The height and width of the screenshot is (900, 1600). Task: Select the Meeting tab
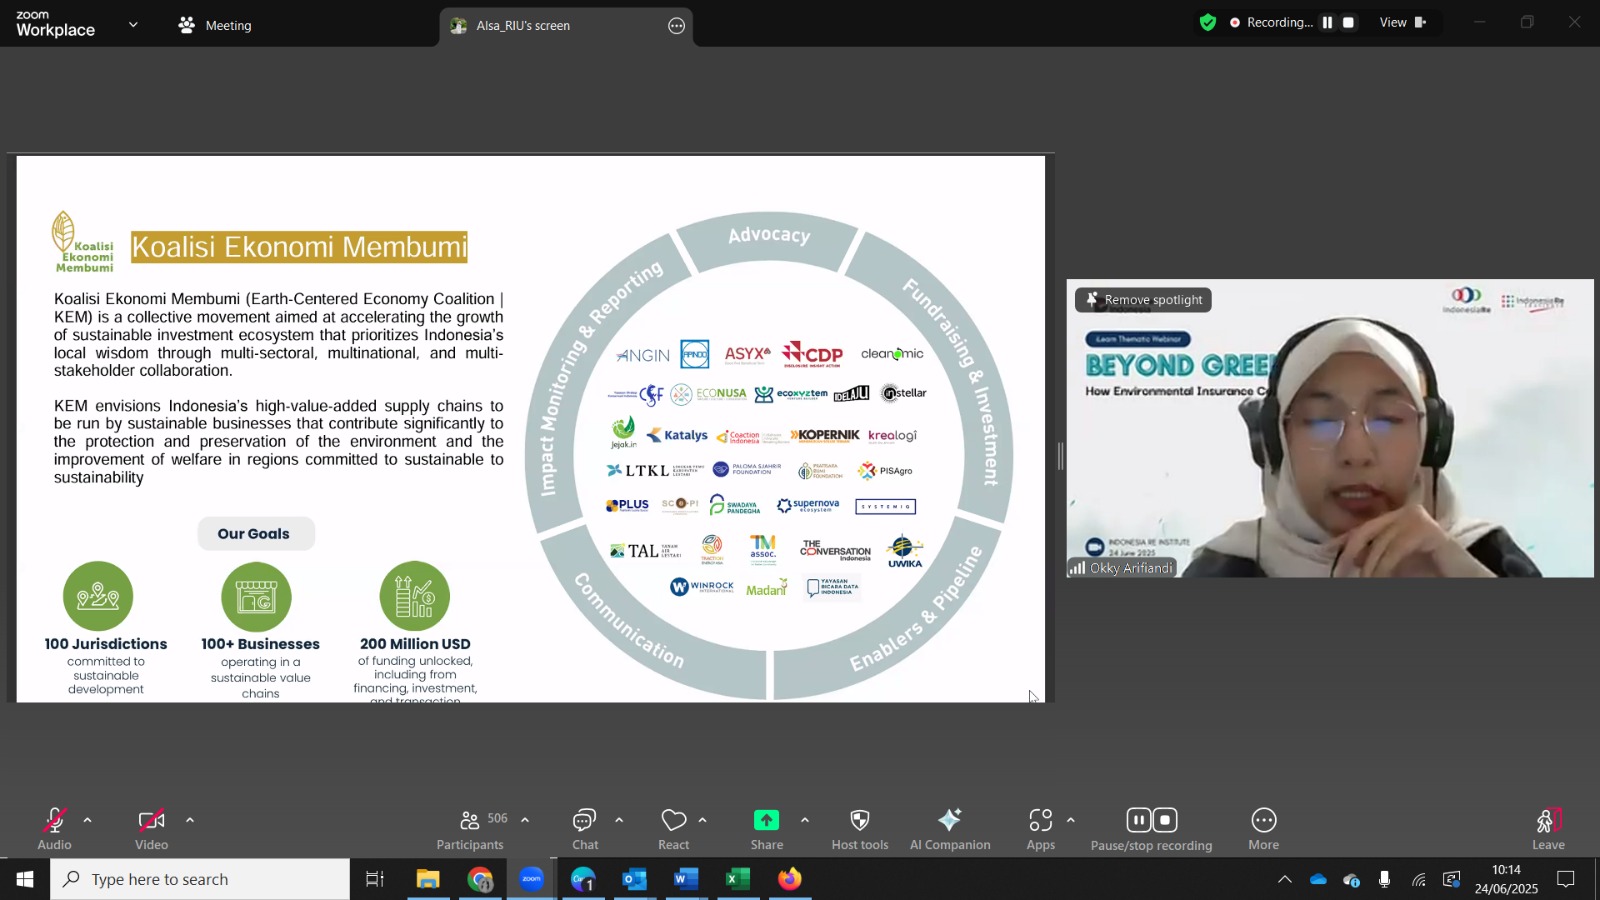(x=215, y=25)
